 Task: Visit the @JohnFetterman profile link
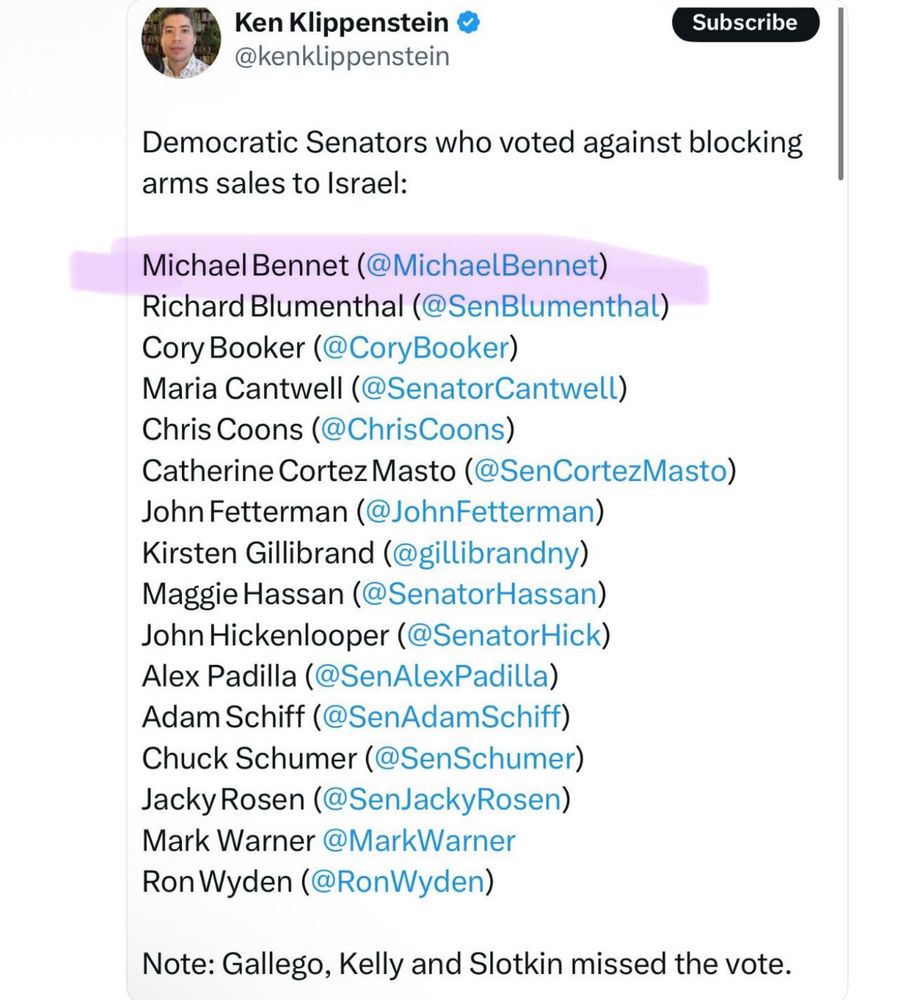pos(481,511)
